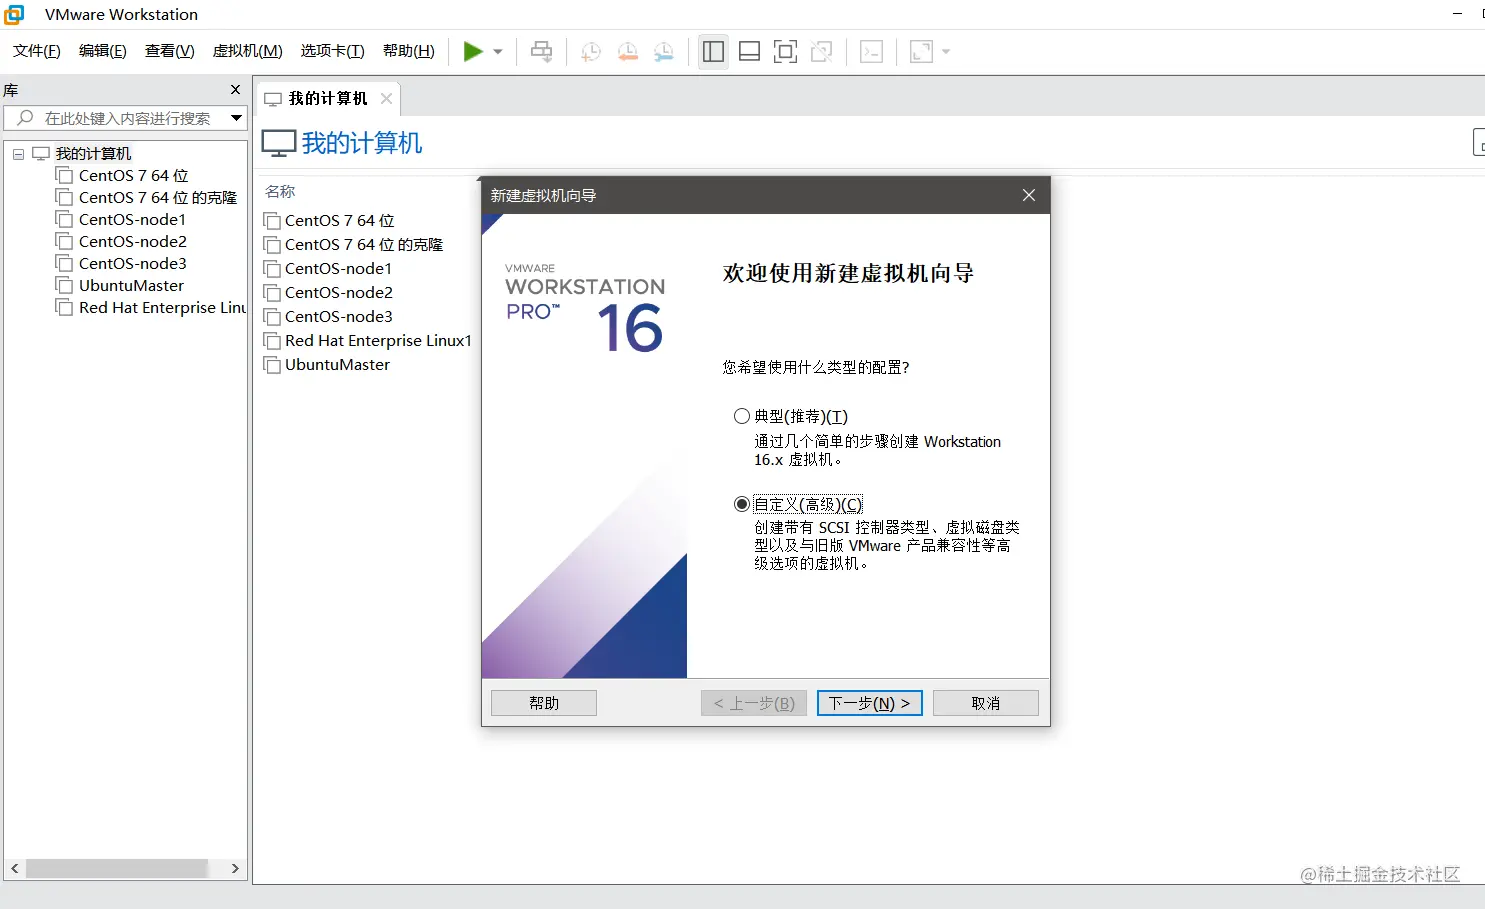Click the 名称 column header
1485x909 pixels.
(x=280, y=192)
